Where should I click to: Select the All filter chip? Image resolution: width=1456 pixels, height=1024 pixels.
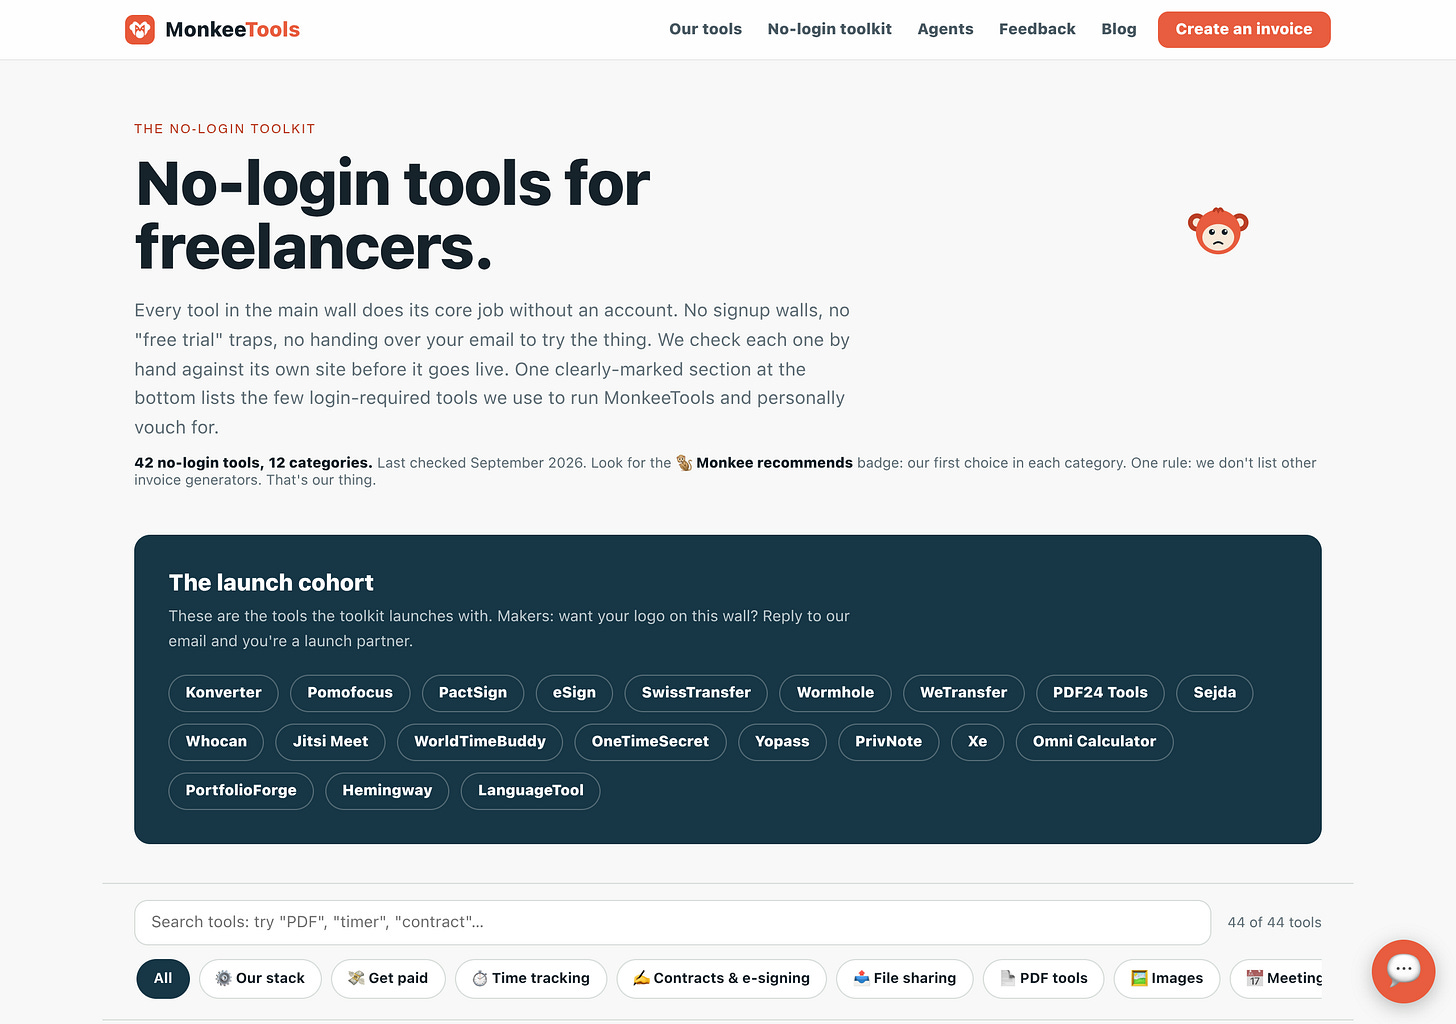click(x=163, y=978)
